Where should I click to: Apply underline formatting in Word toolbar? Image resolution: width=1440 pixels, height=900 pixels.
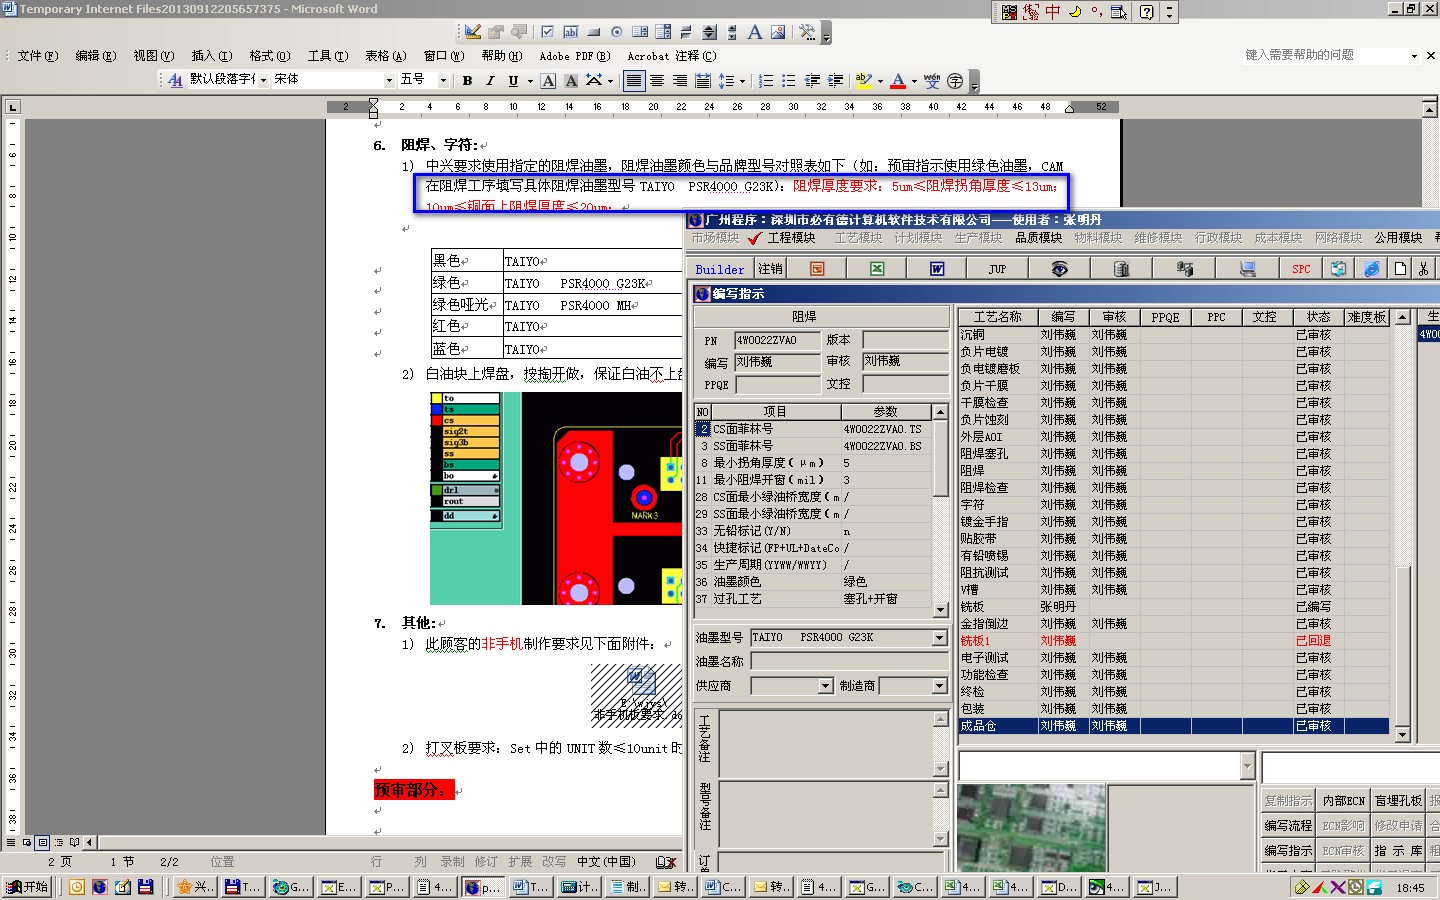click(x=513, y=81)
